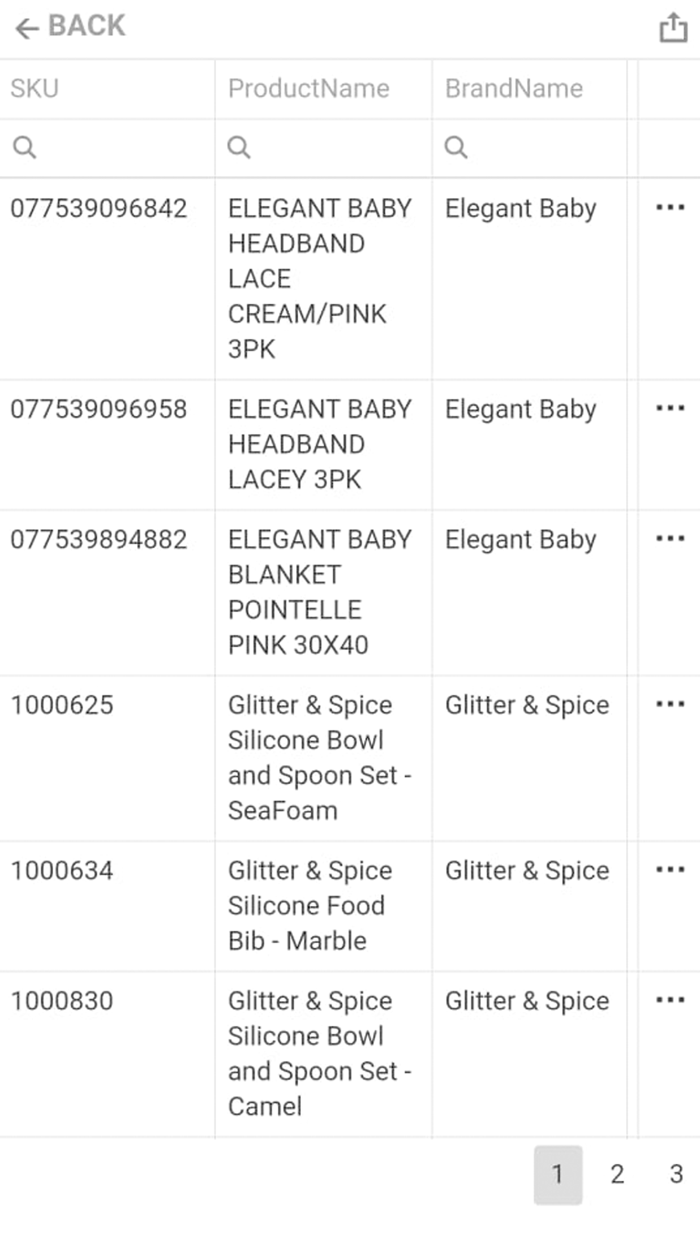
Task: Open the ellipsis menu for SKU 077539096842
Action: click(x=668, y=207)
